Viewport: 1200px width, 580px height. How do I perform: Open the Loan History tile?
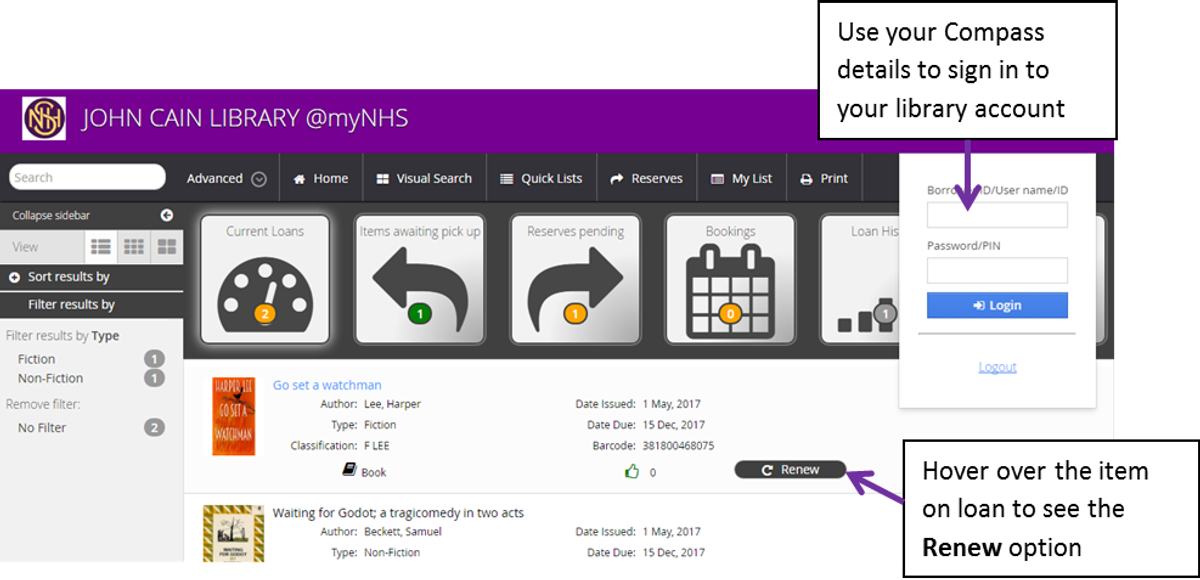pos(860,279)
